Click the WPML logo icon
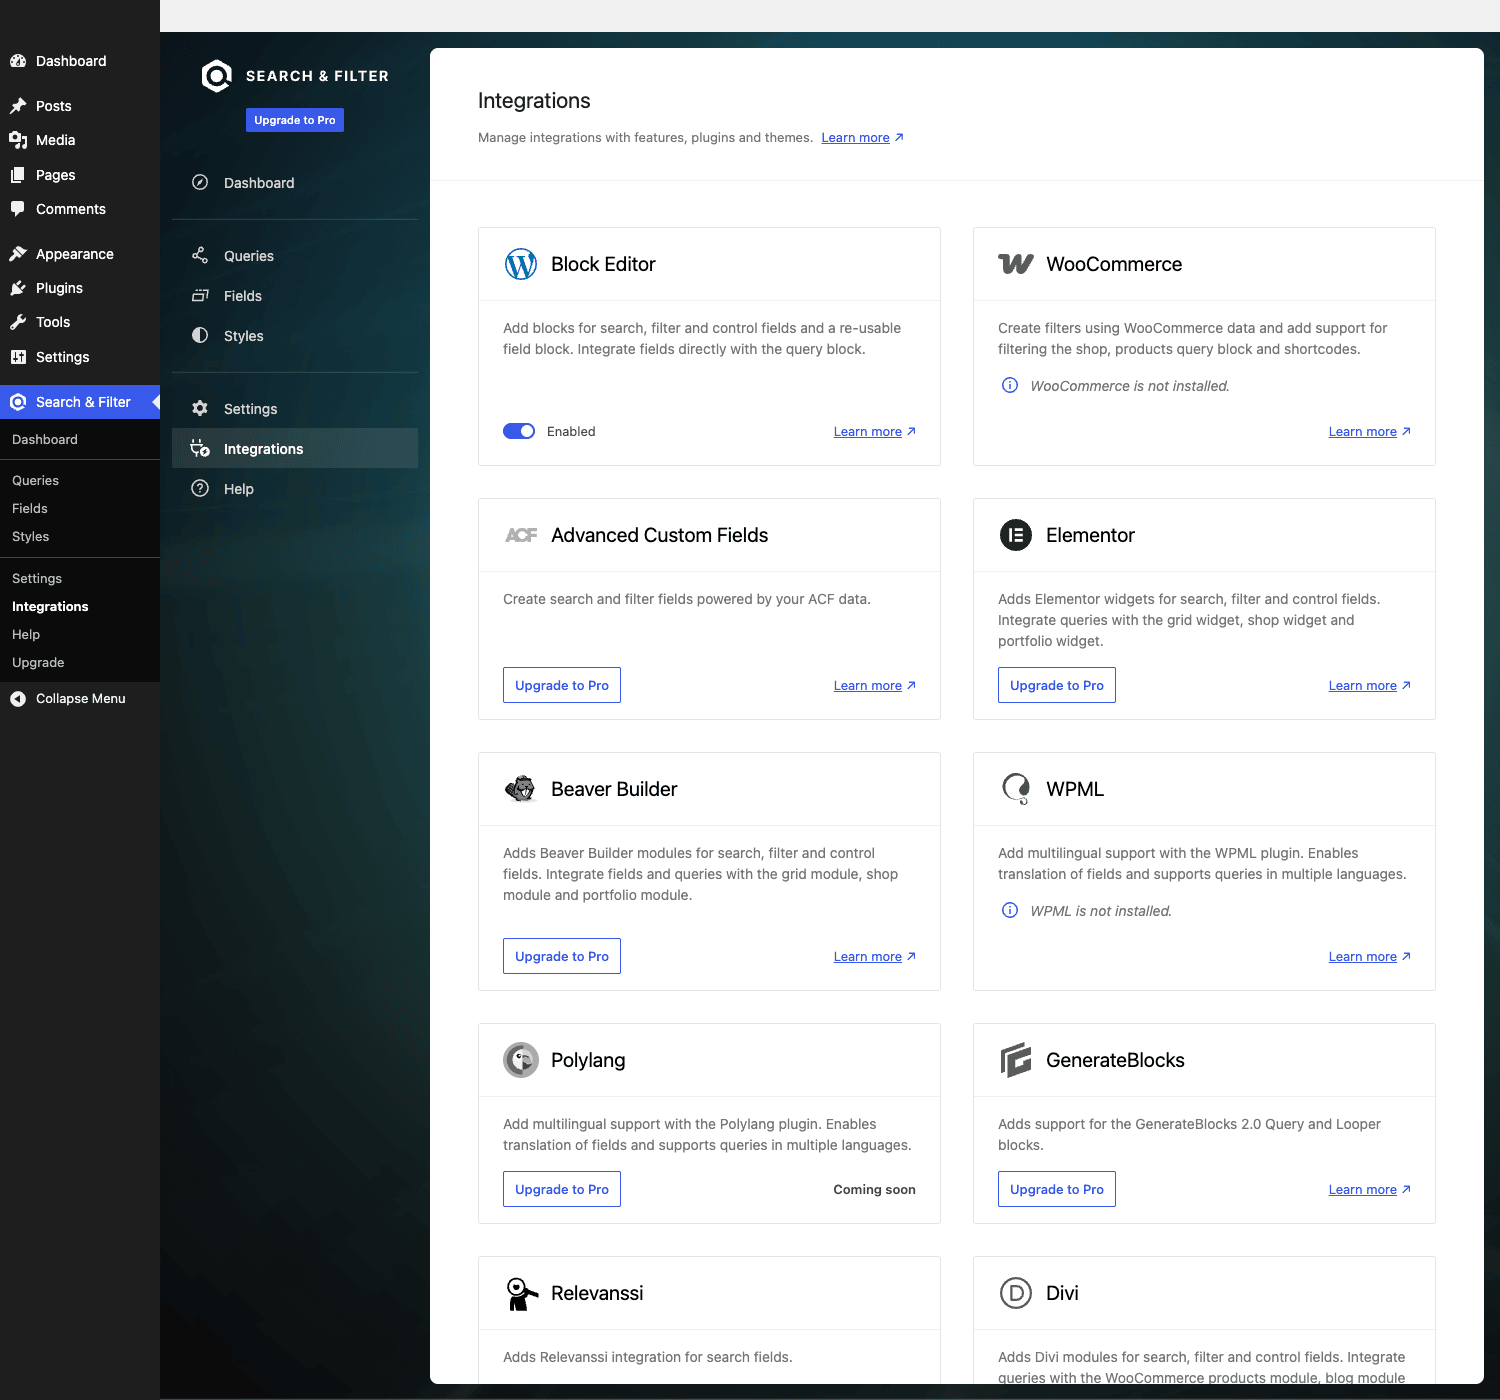 [1016, 789]
